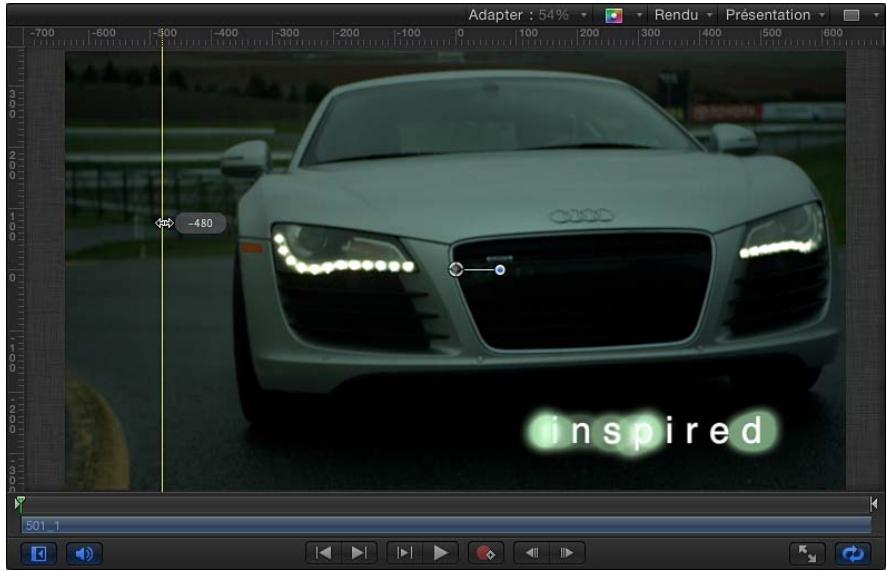Click the green playhead marker

click(x=20, y=502)
